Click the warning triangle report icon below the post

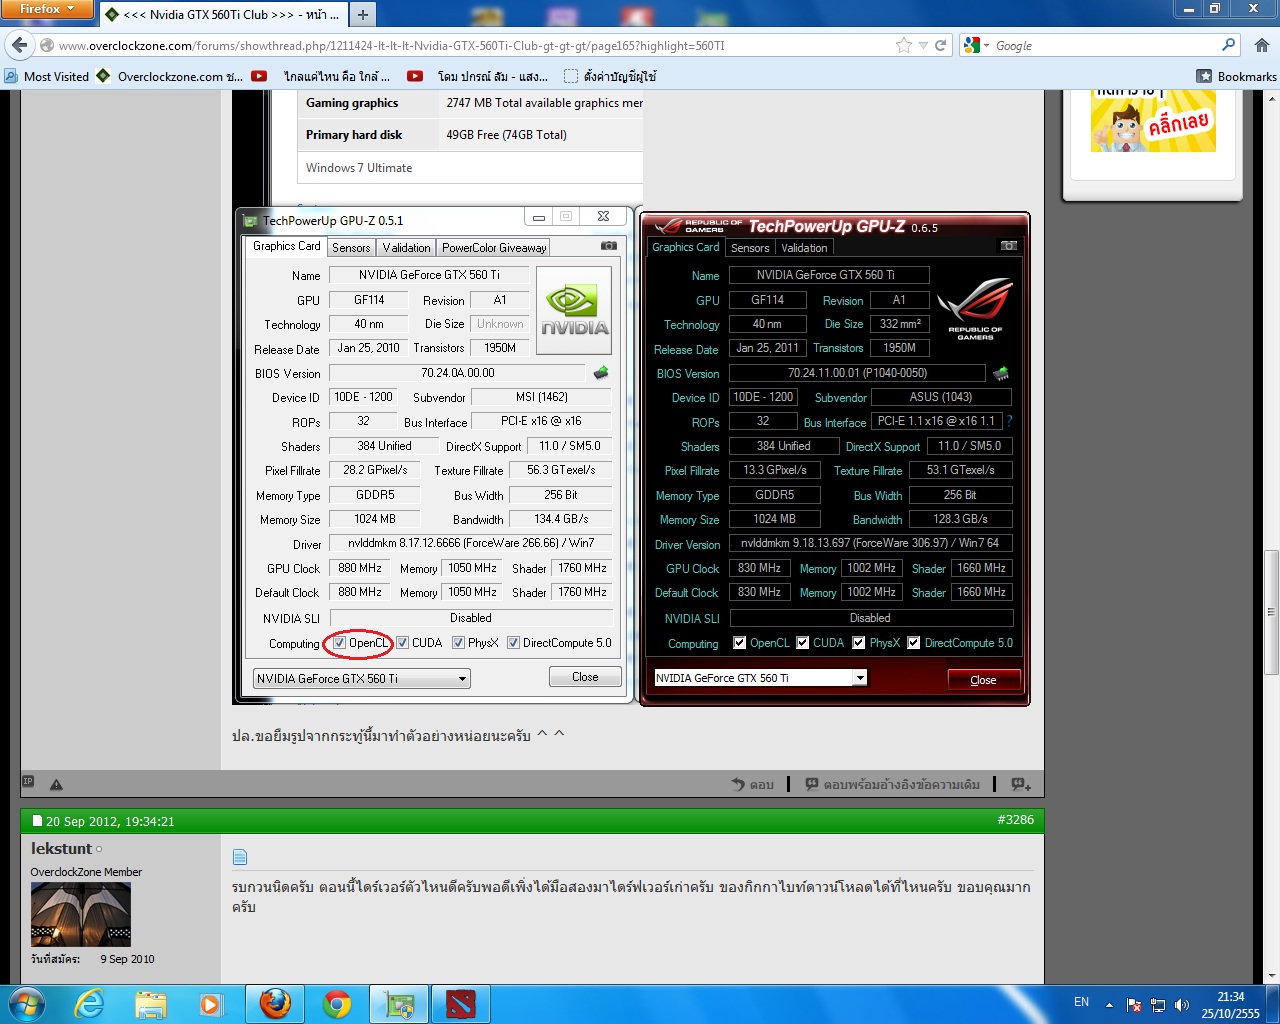coord(56,785)
